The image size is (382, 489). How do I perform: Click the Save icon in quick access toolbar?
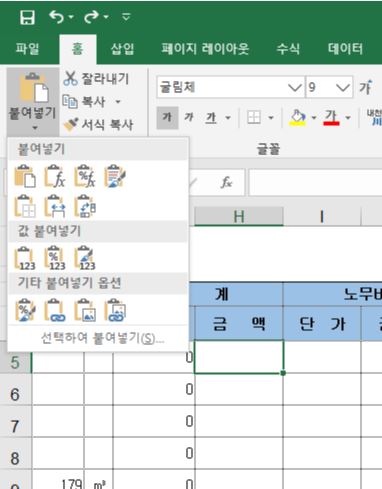pos(27,17)
